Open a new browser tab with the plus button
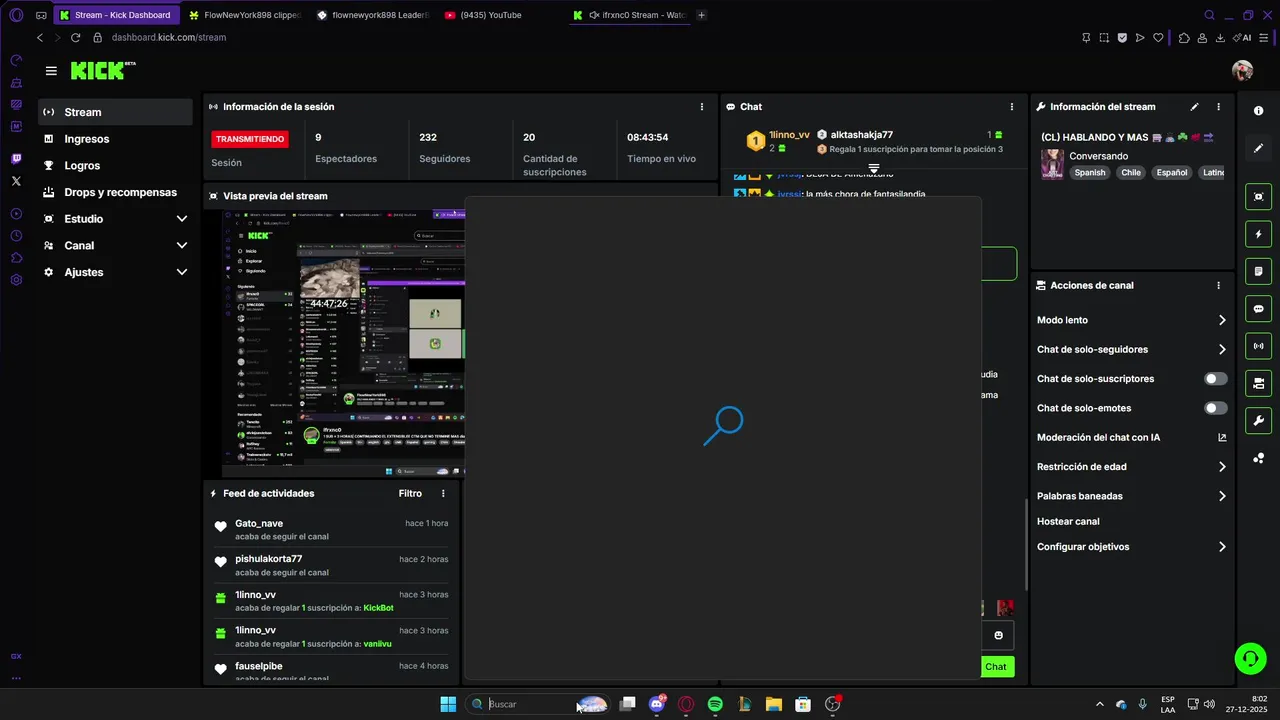Screen dimensions: 1280x720 [701, 15]
